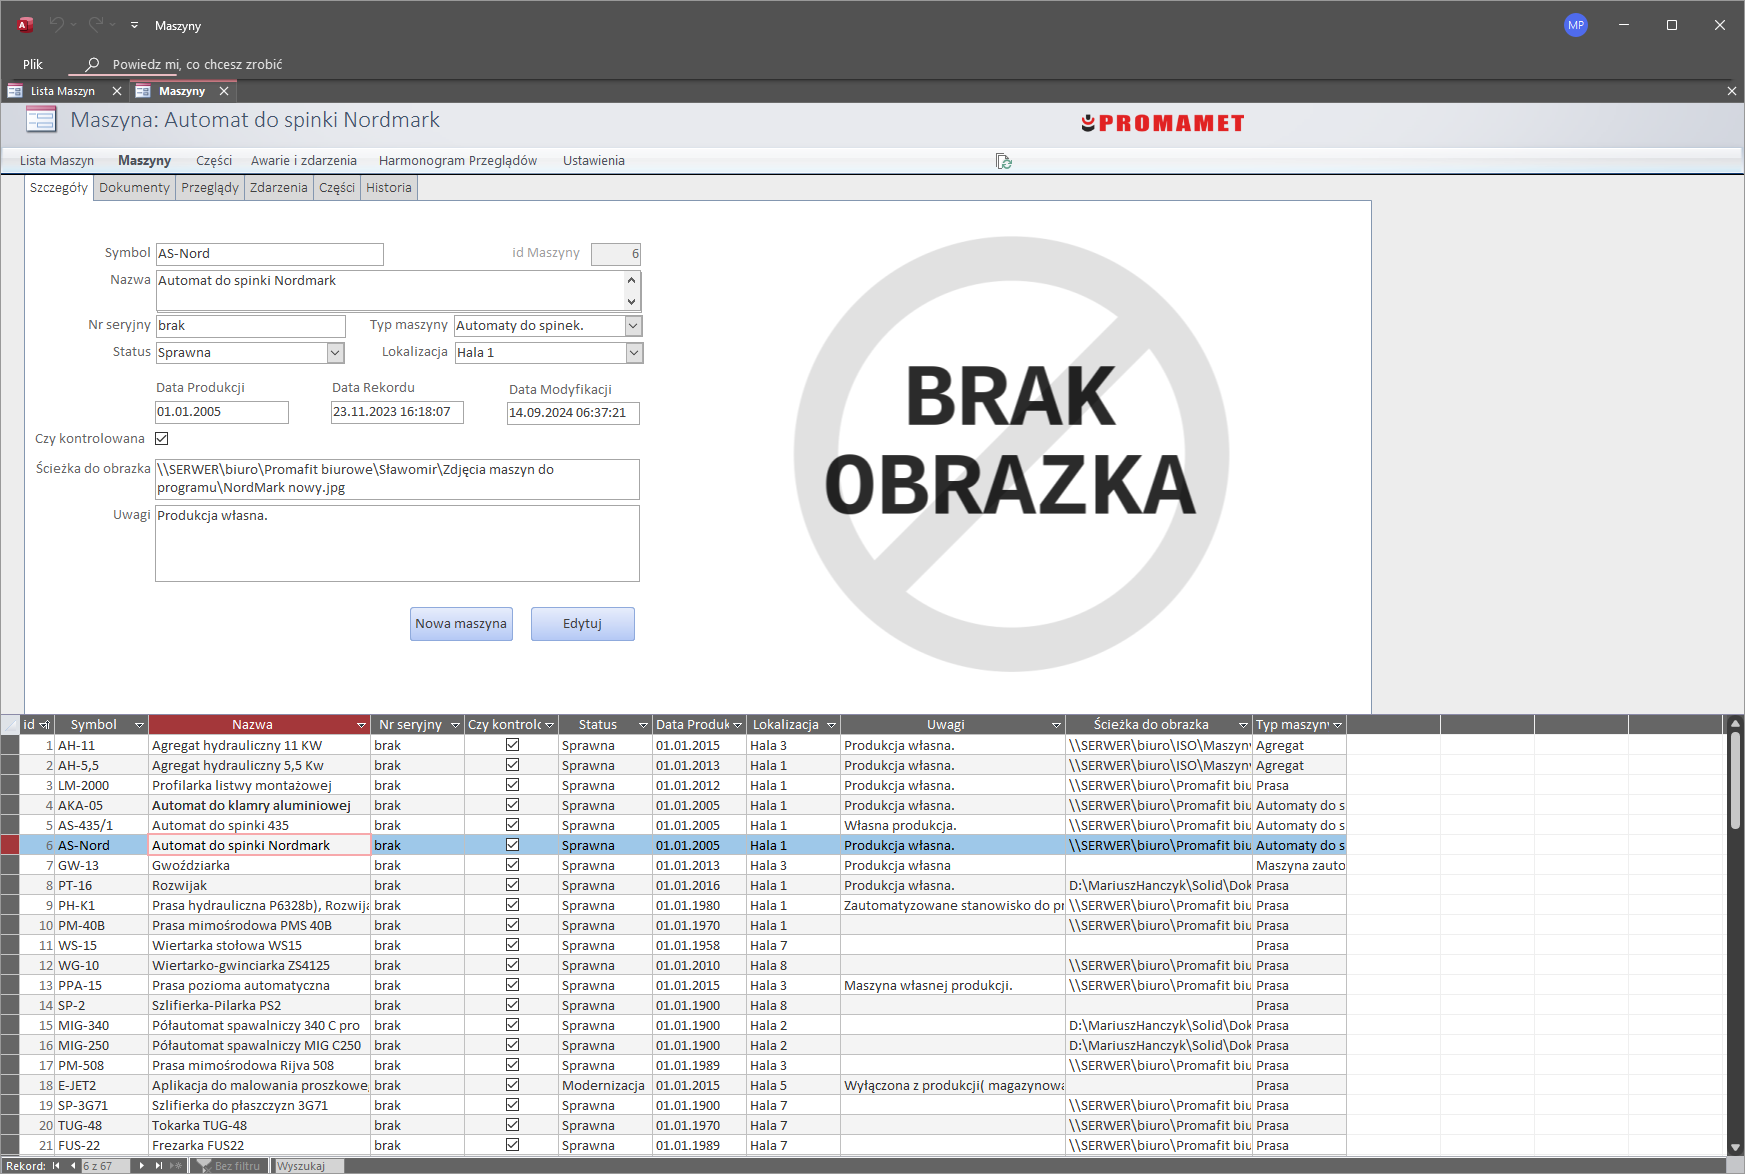Click the Edytuj button

582,624
